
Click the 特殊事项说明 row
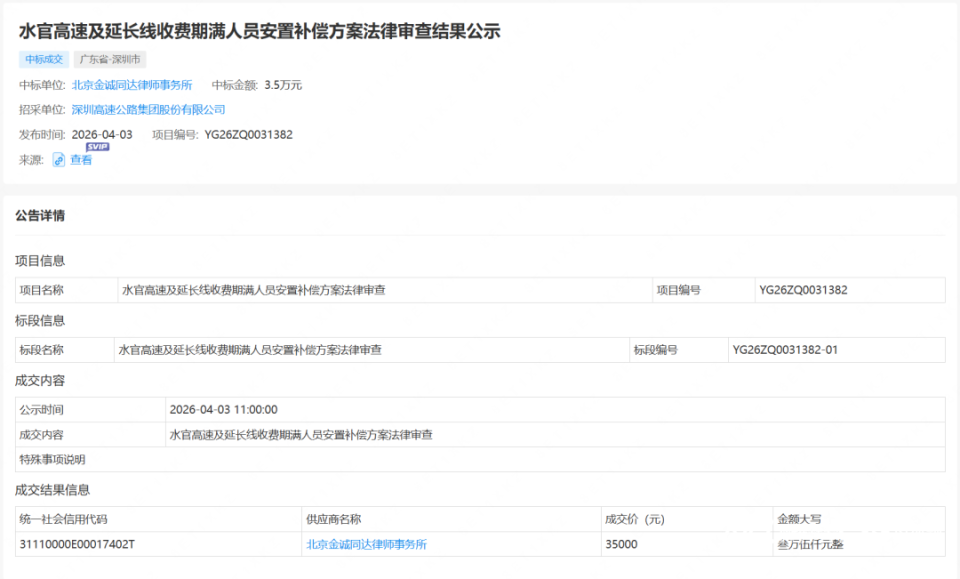pos(480,460)
